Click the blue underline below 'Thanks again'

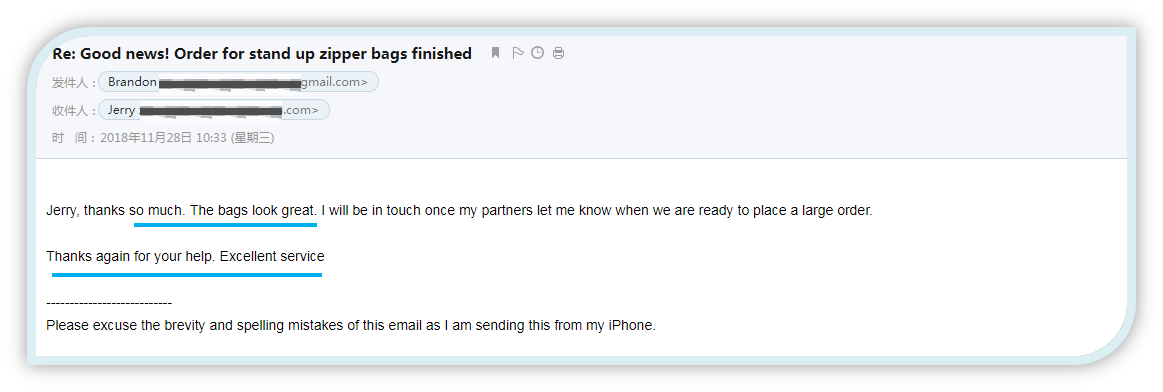click(187, 275)
